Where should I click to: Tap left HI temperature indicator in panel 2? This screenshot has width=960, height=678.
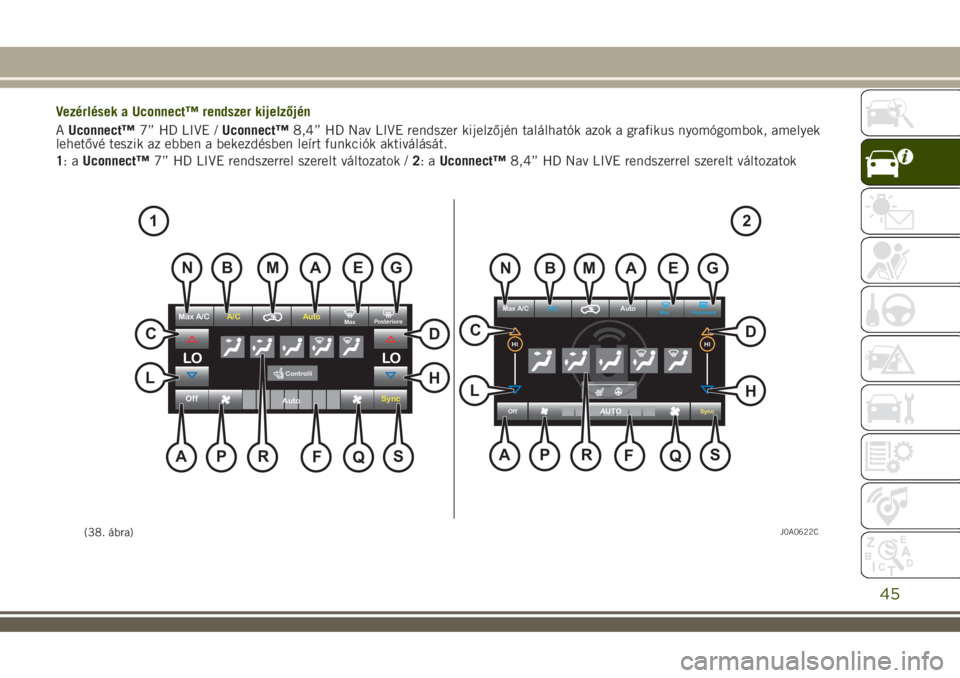tap(515, 345)
